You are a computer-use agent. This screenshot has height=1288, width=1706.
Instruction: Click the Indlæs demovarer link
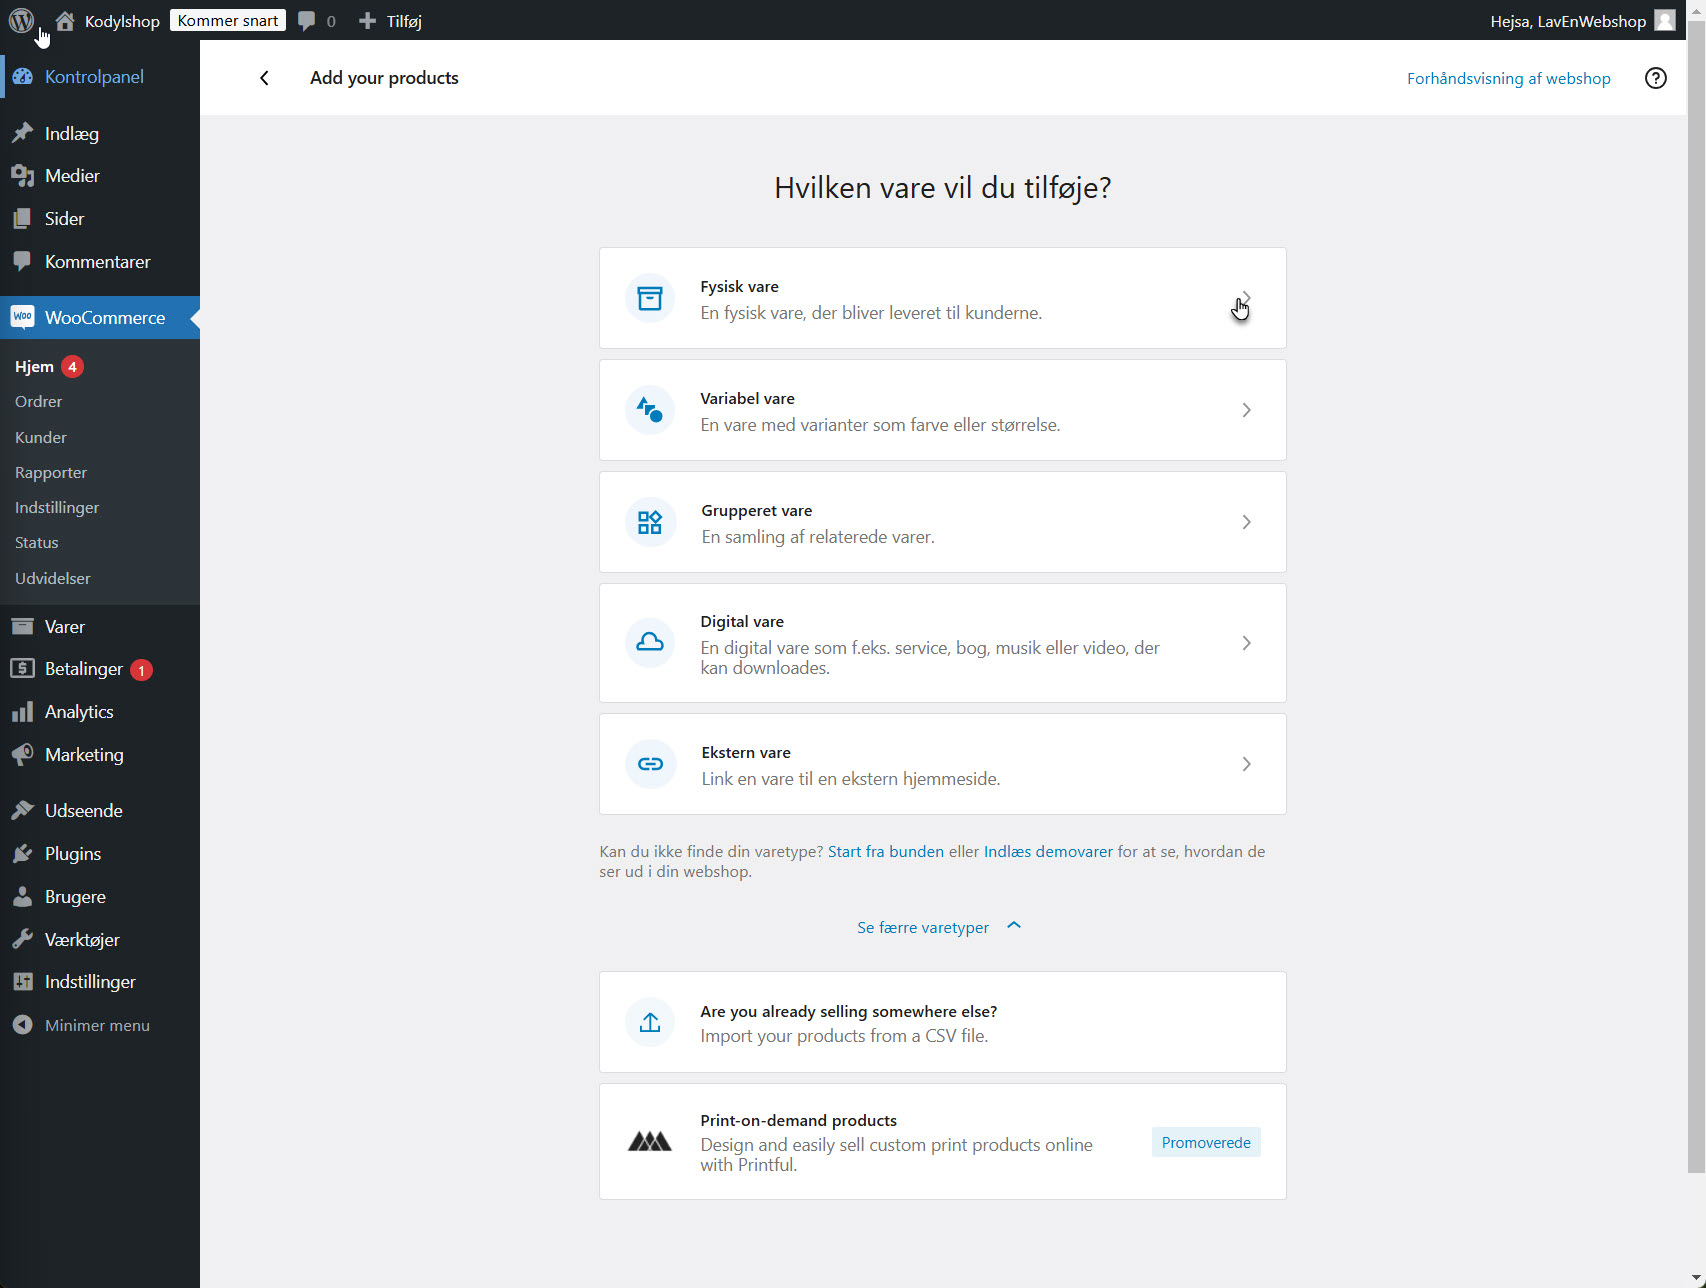coord(1047,851)
